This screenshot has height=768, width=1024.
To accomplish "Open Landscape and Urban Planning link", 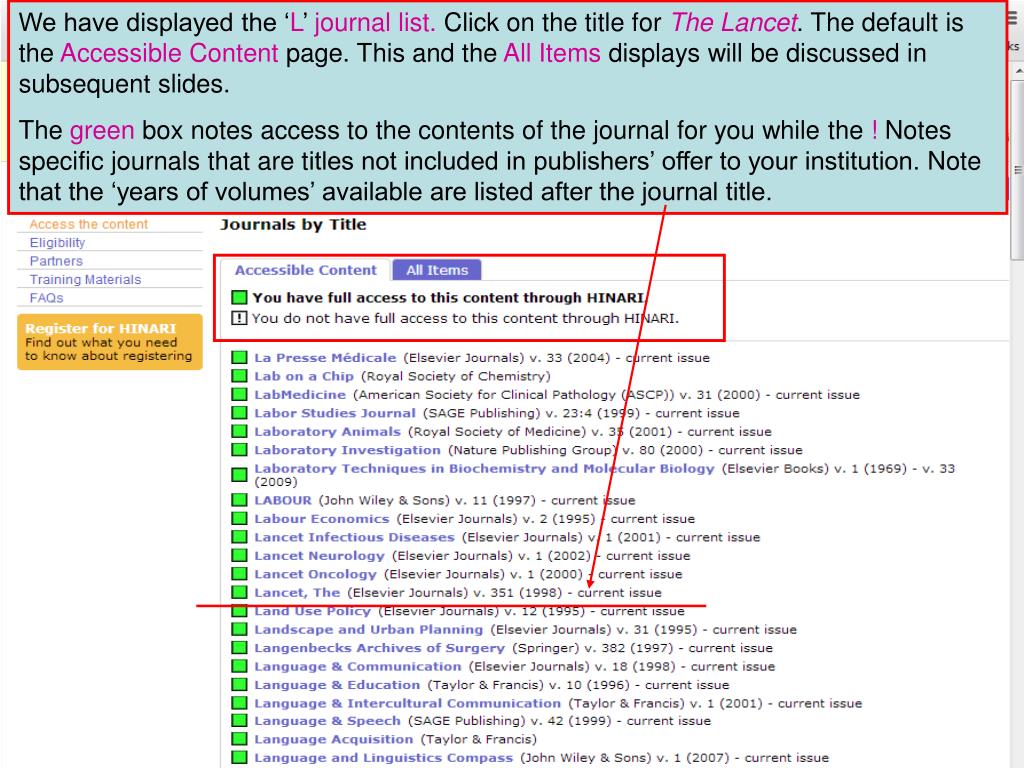I will coord(368,630).
